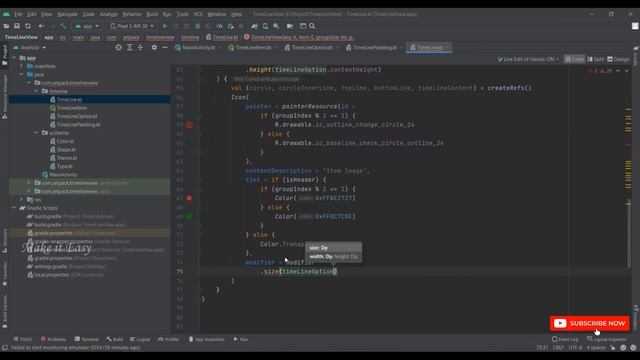The height and width of the screenshot is (360, 640).
Task: Click the Debug app bug icon
Action: 198,26
